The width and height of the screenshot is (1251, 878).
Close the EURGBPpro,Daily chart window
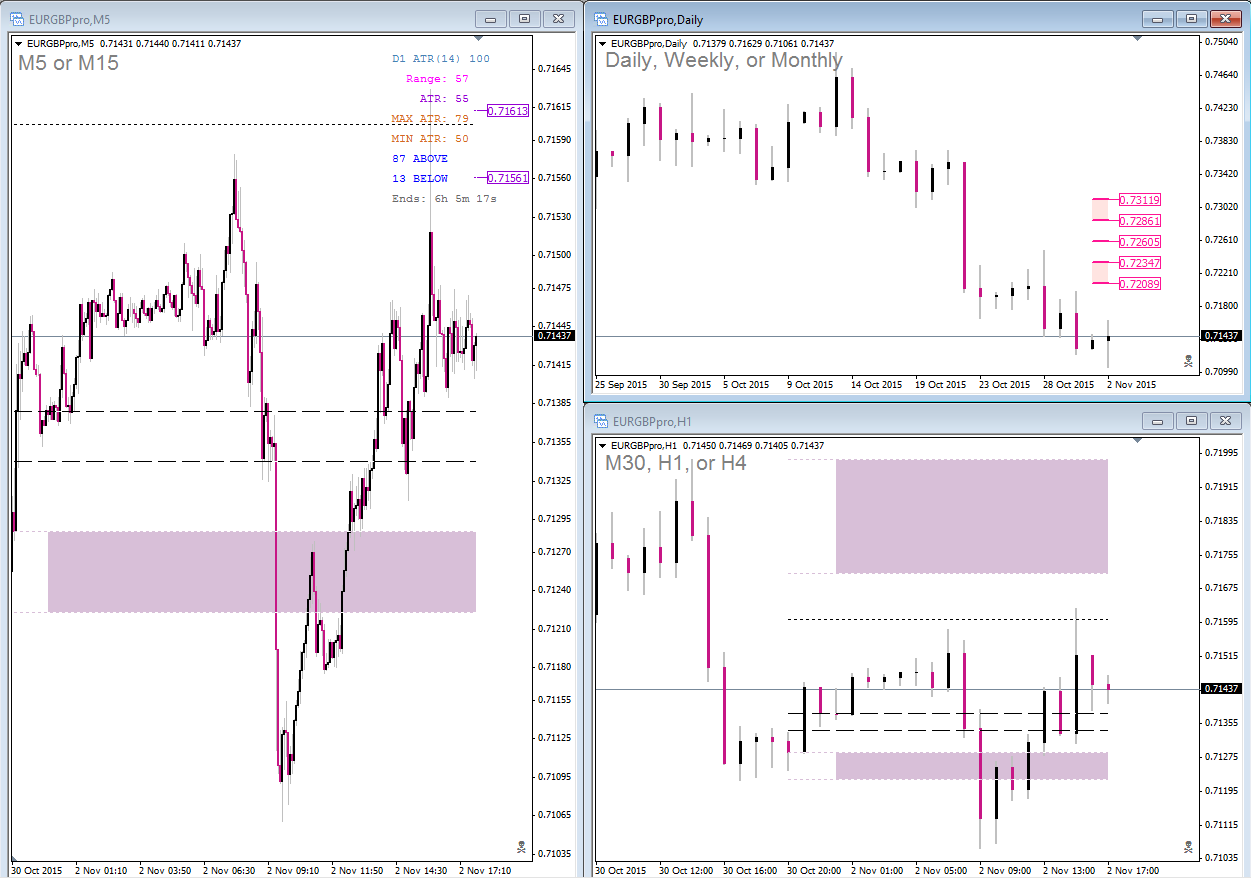1225,18
